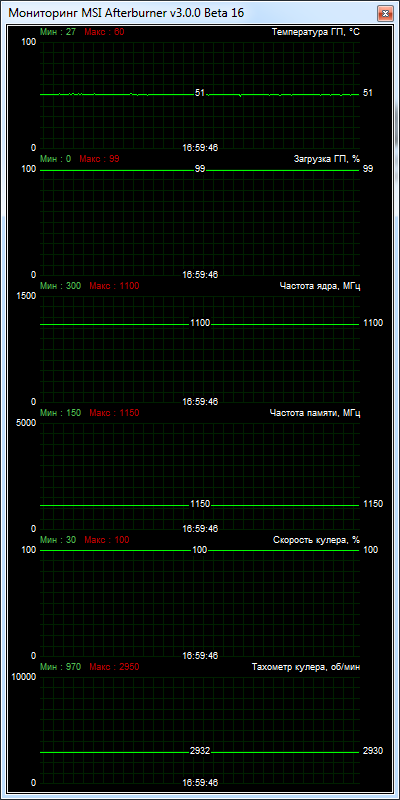
Task: Click the current tachometer value 2930
Action: (372, 751)
